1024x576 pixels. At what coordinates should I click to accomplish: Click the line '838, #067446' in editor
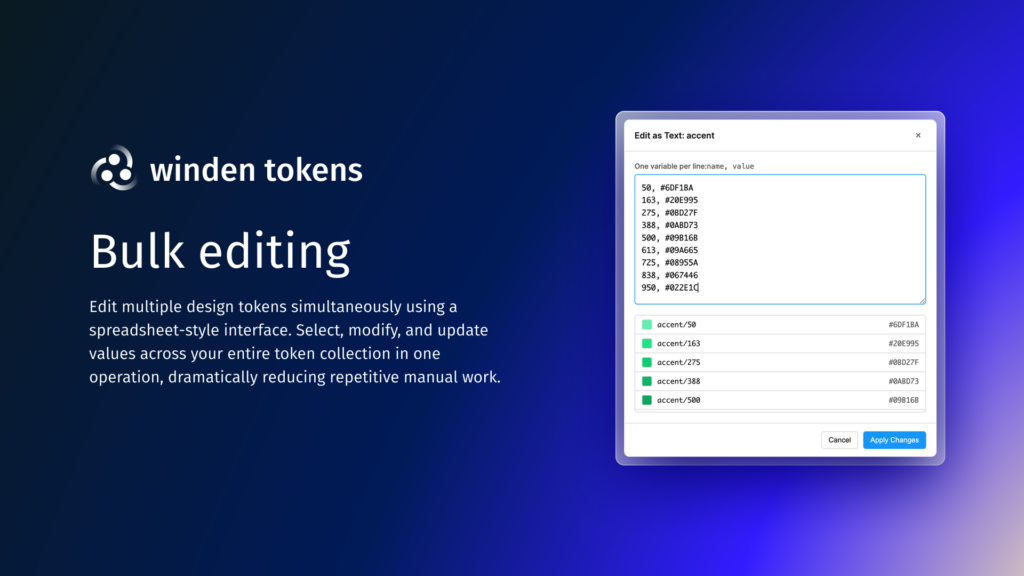tap(669, 275)
